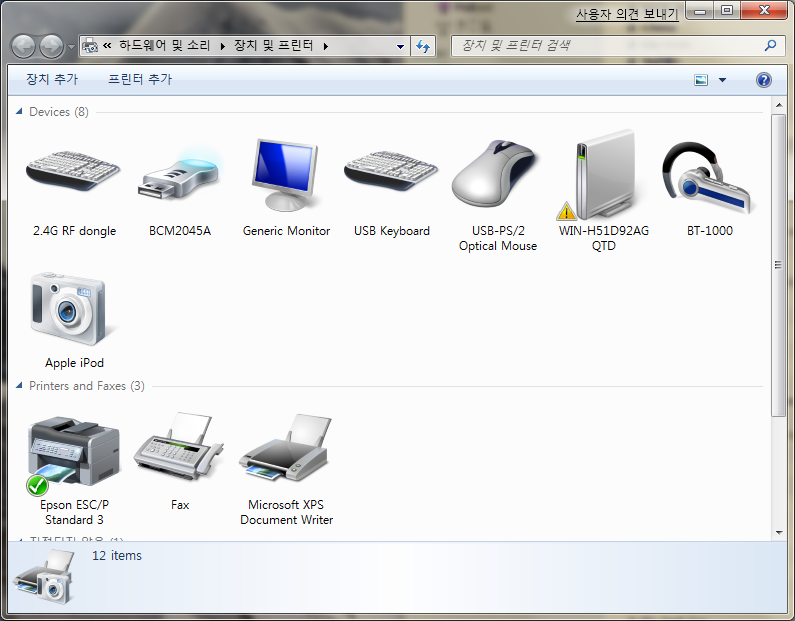Click the 장치 및 프린터 breadcrumb
Screen dimensions: 795x621
pyautogui.click(x=273, y=46)
